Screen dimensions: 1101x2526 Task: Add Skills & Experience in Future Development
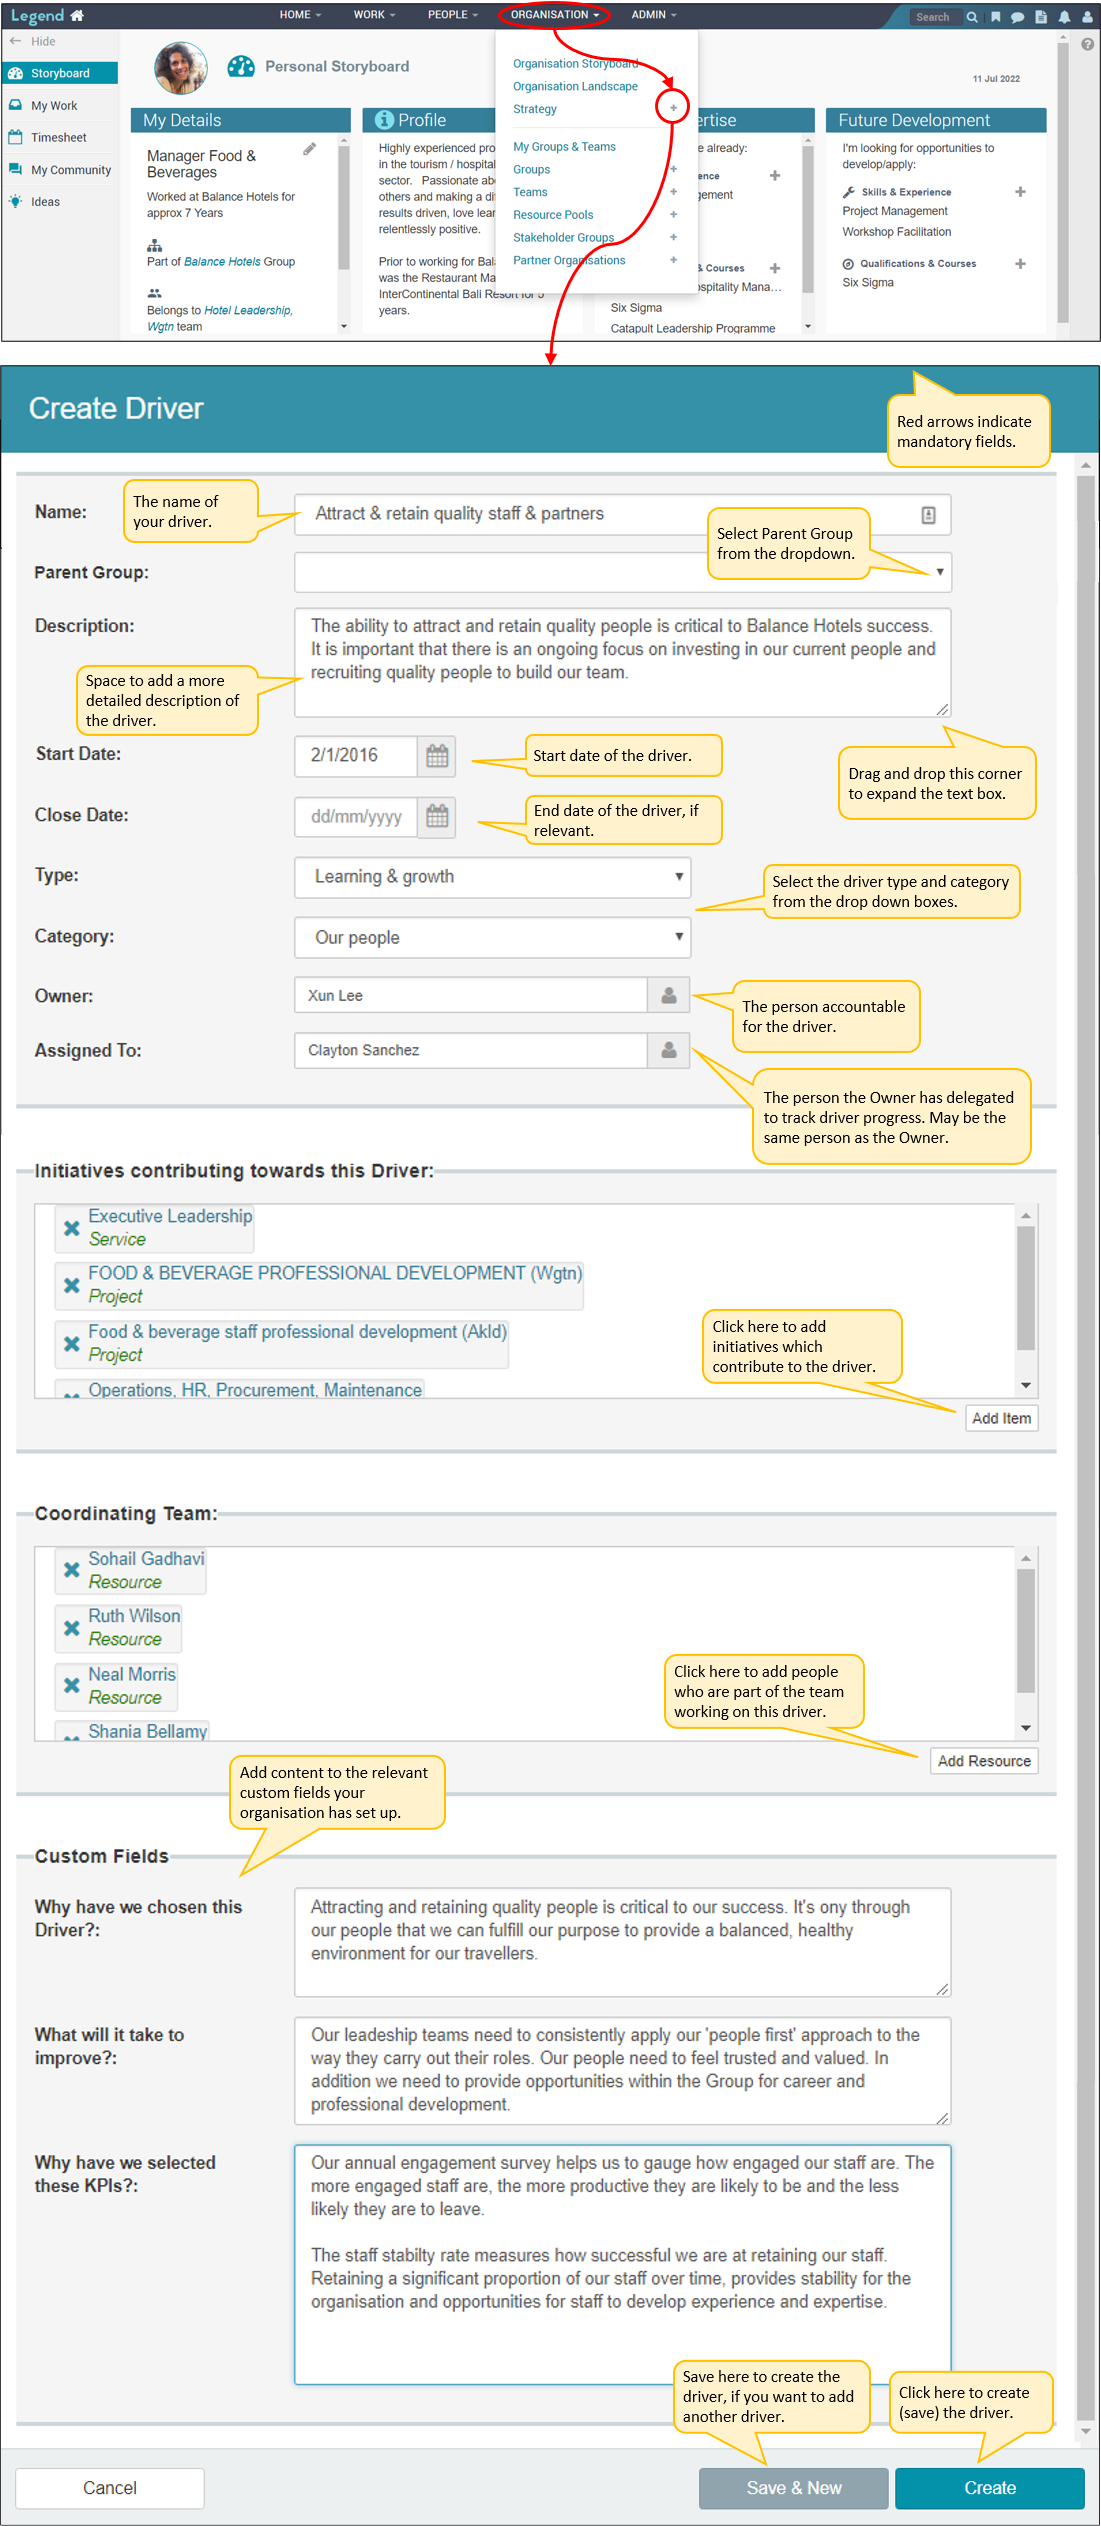[1020, 192]
